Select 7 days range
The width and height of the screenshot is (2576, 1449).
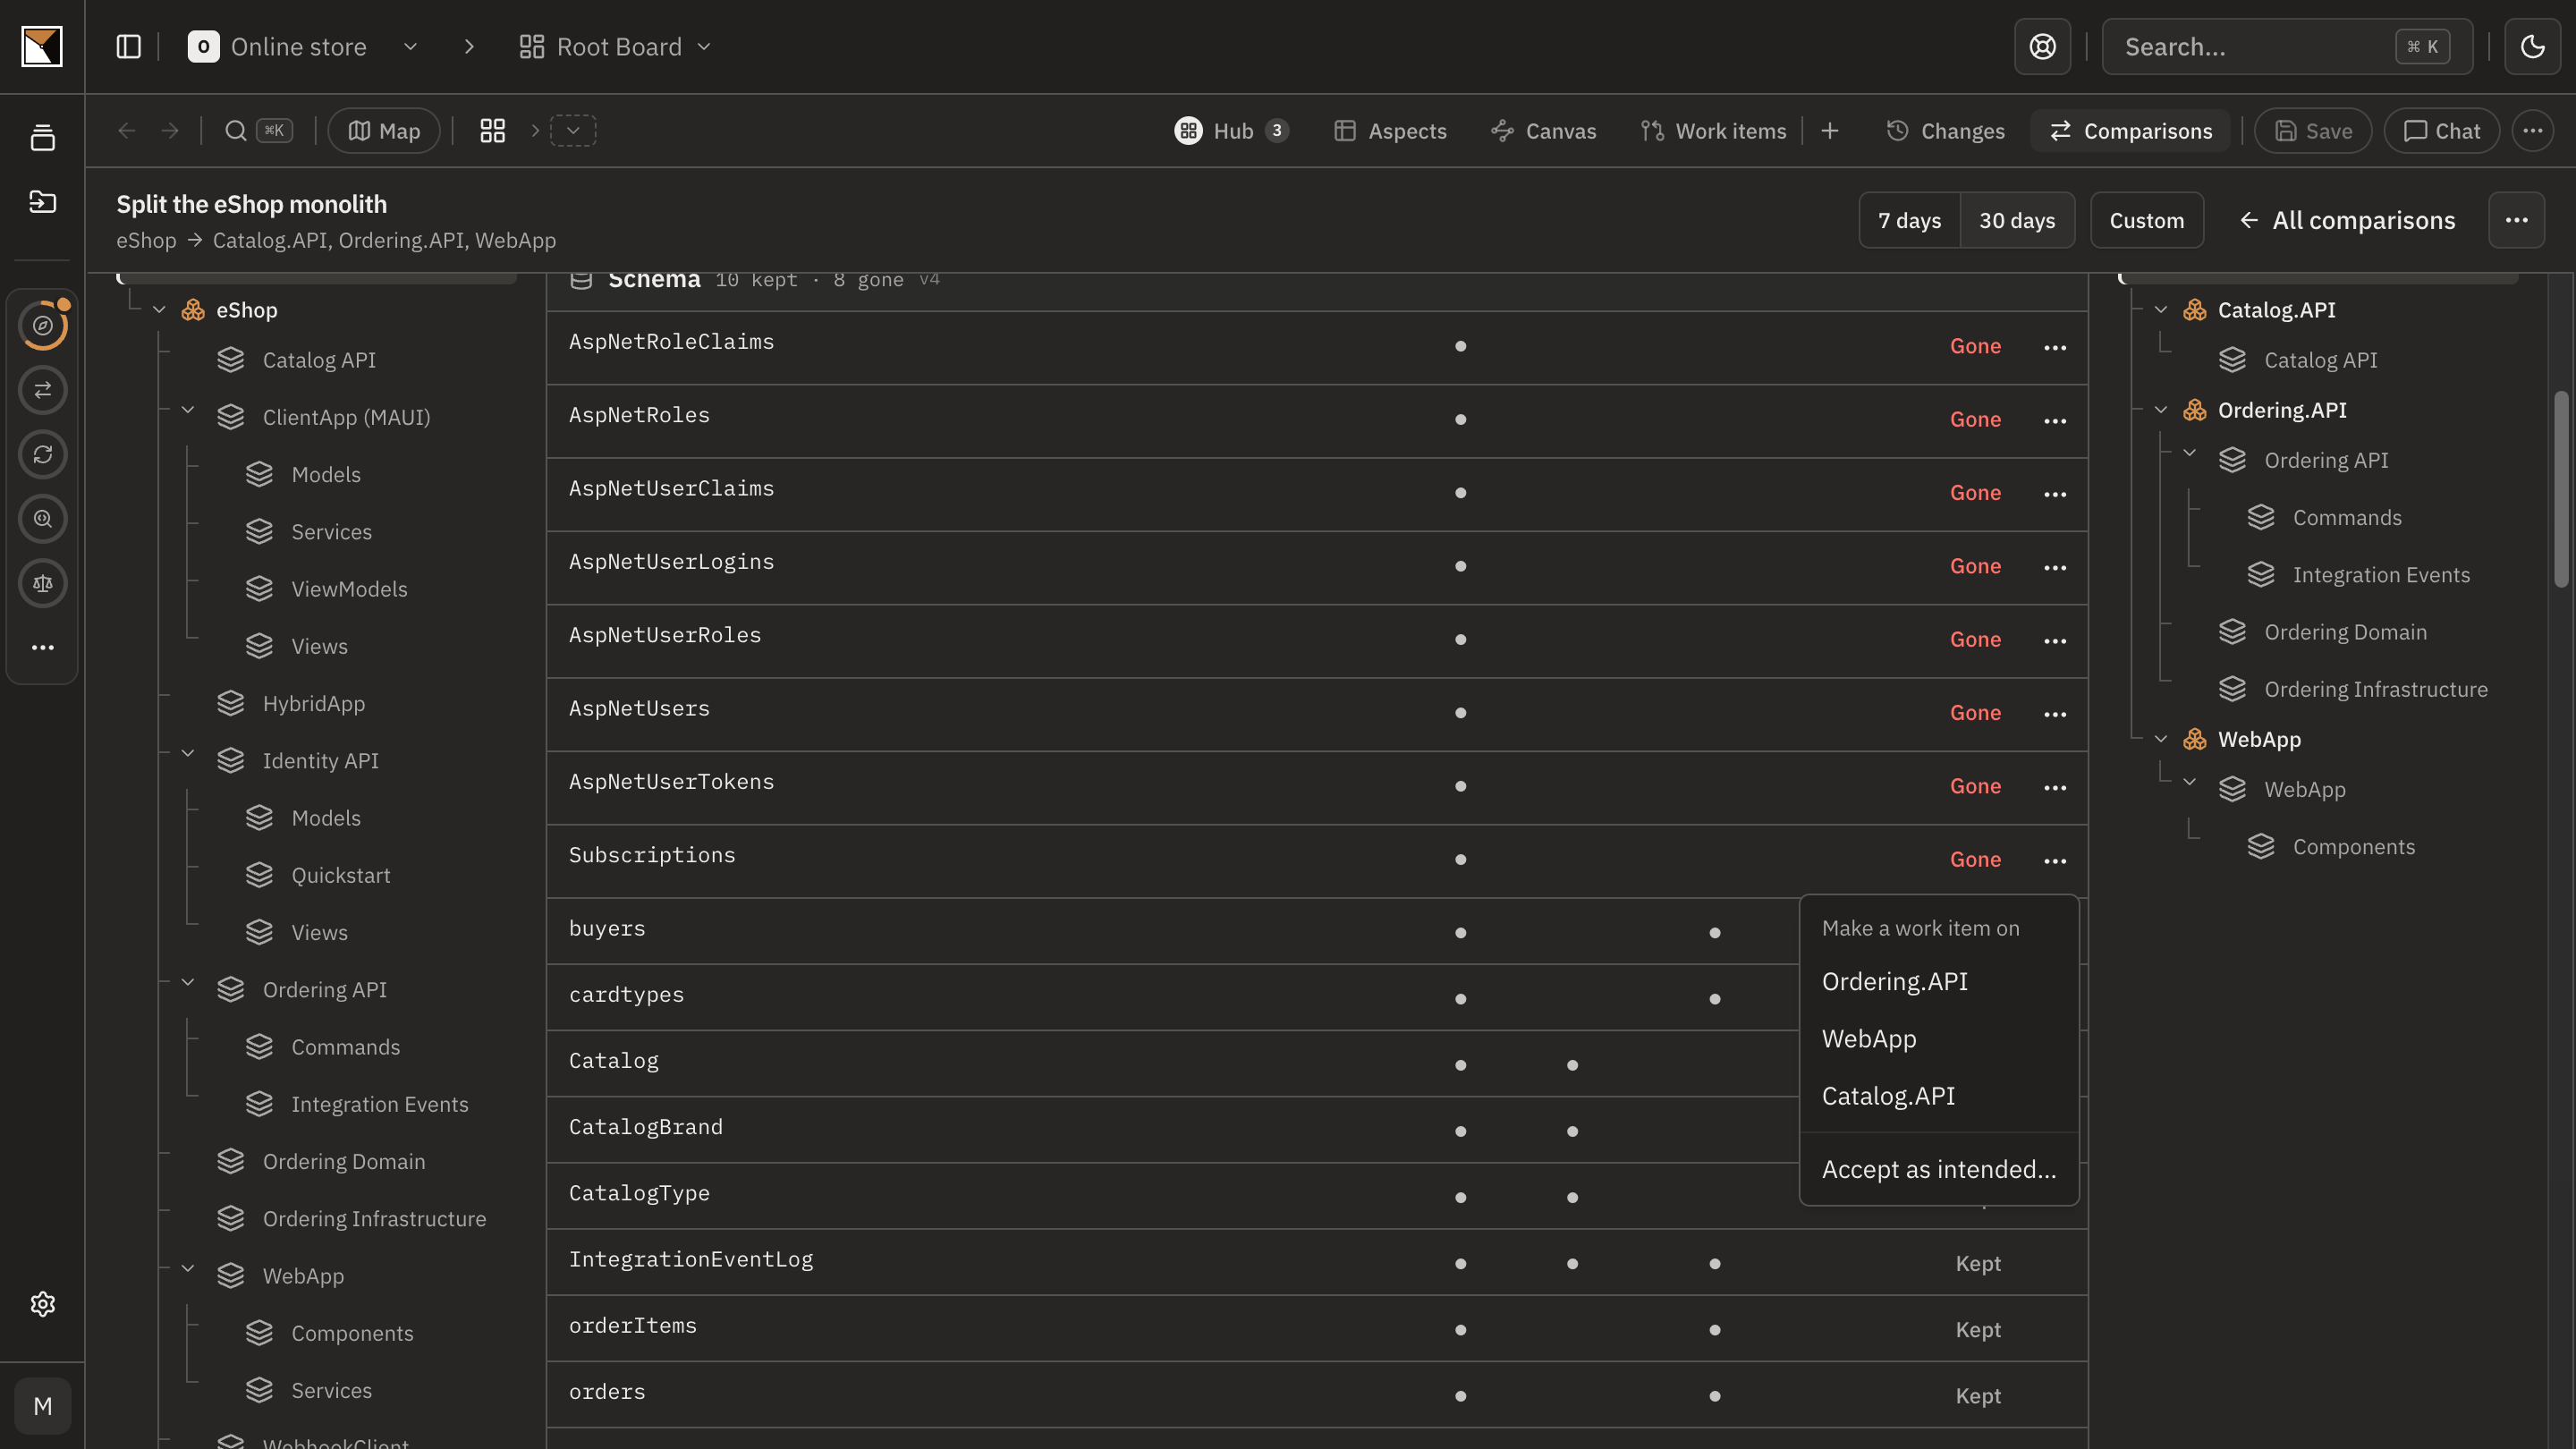(x=1909, y=220)
